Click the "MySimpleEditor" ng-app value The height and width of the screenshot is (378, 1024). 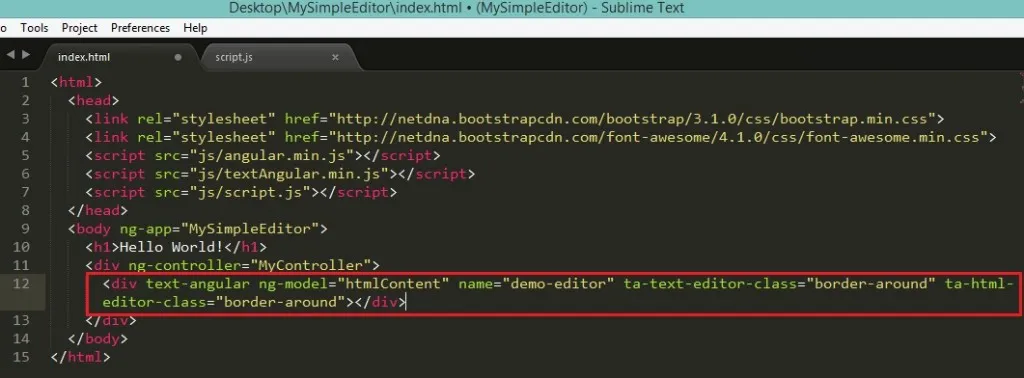click(249, 229)
